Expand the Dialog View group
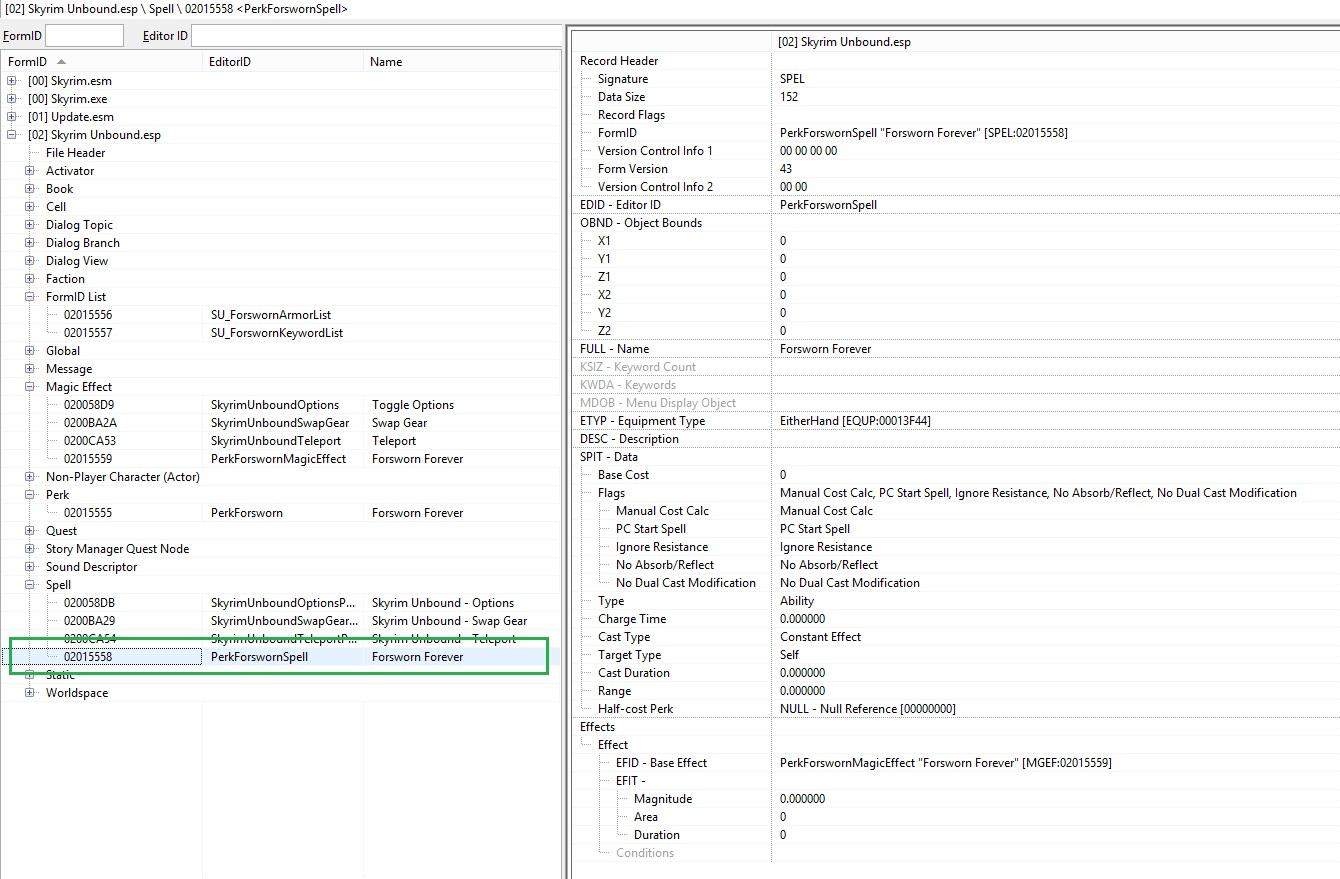 (x=30, y=261)
